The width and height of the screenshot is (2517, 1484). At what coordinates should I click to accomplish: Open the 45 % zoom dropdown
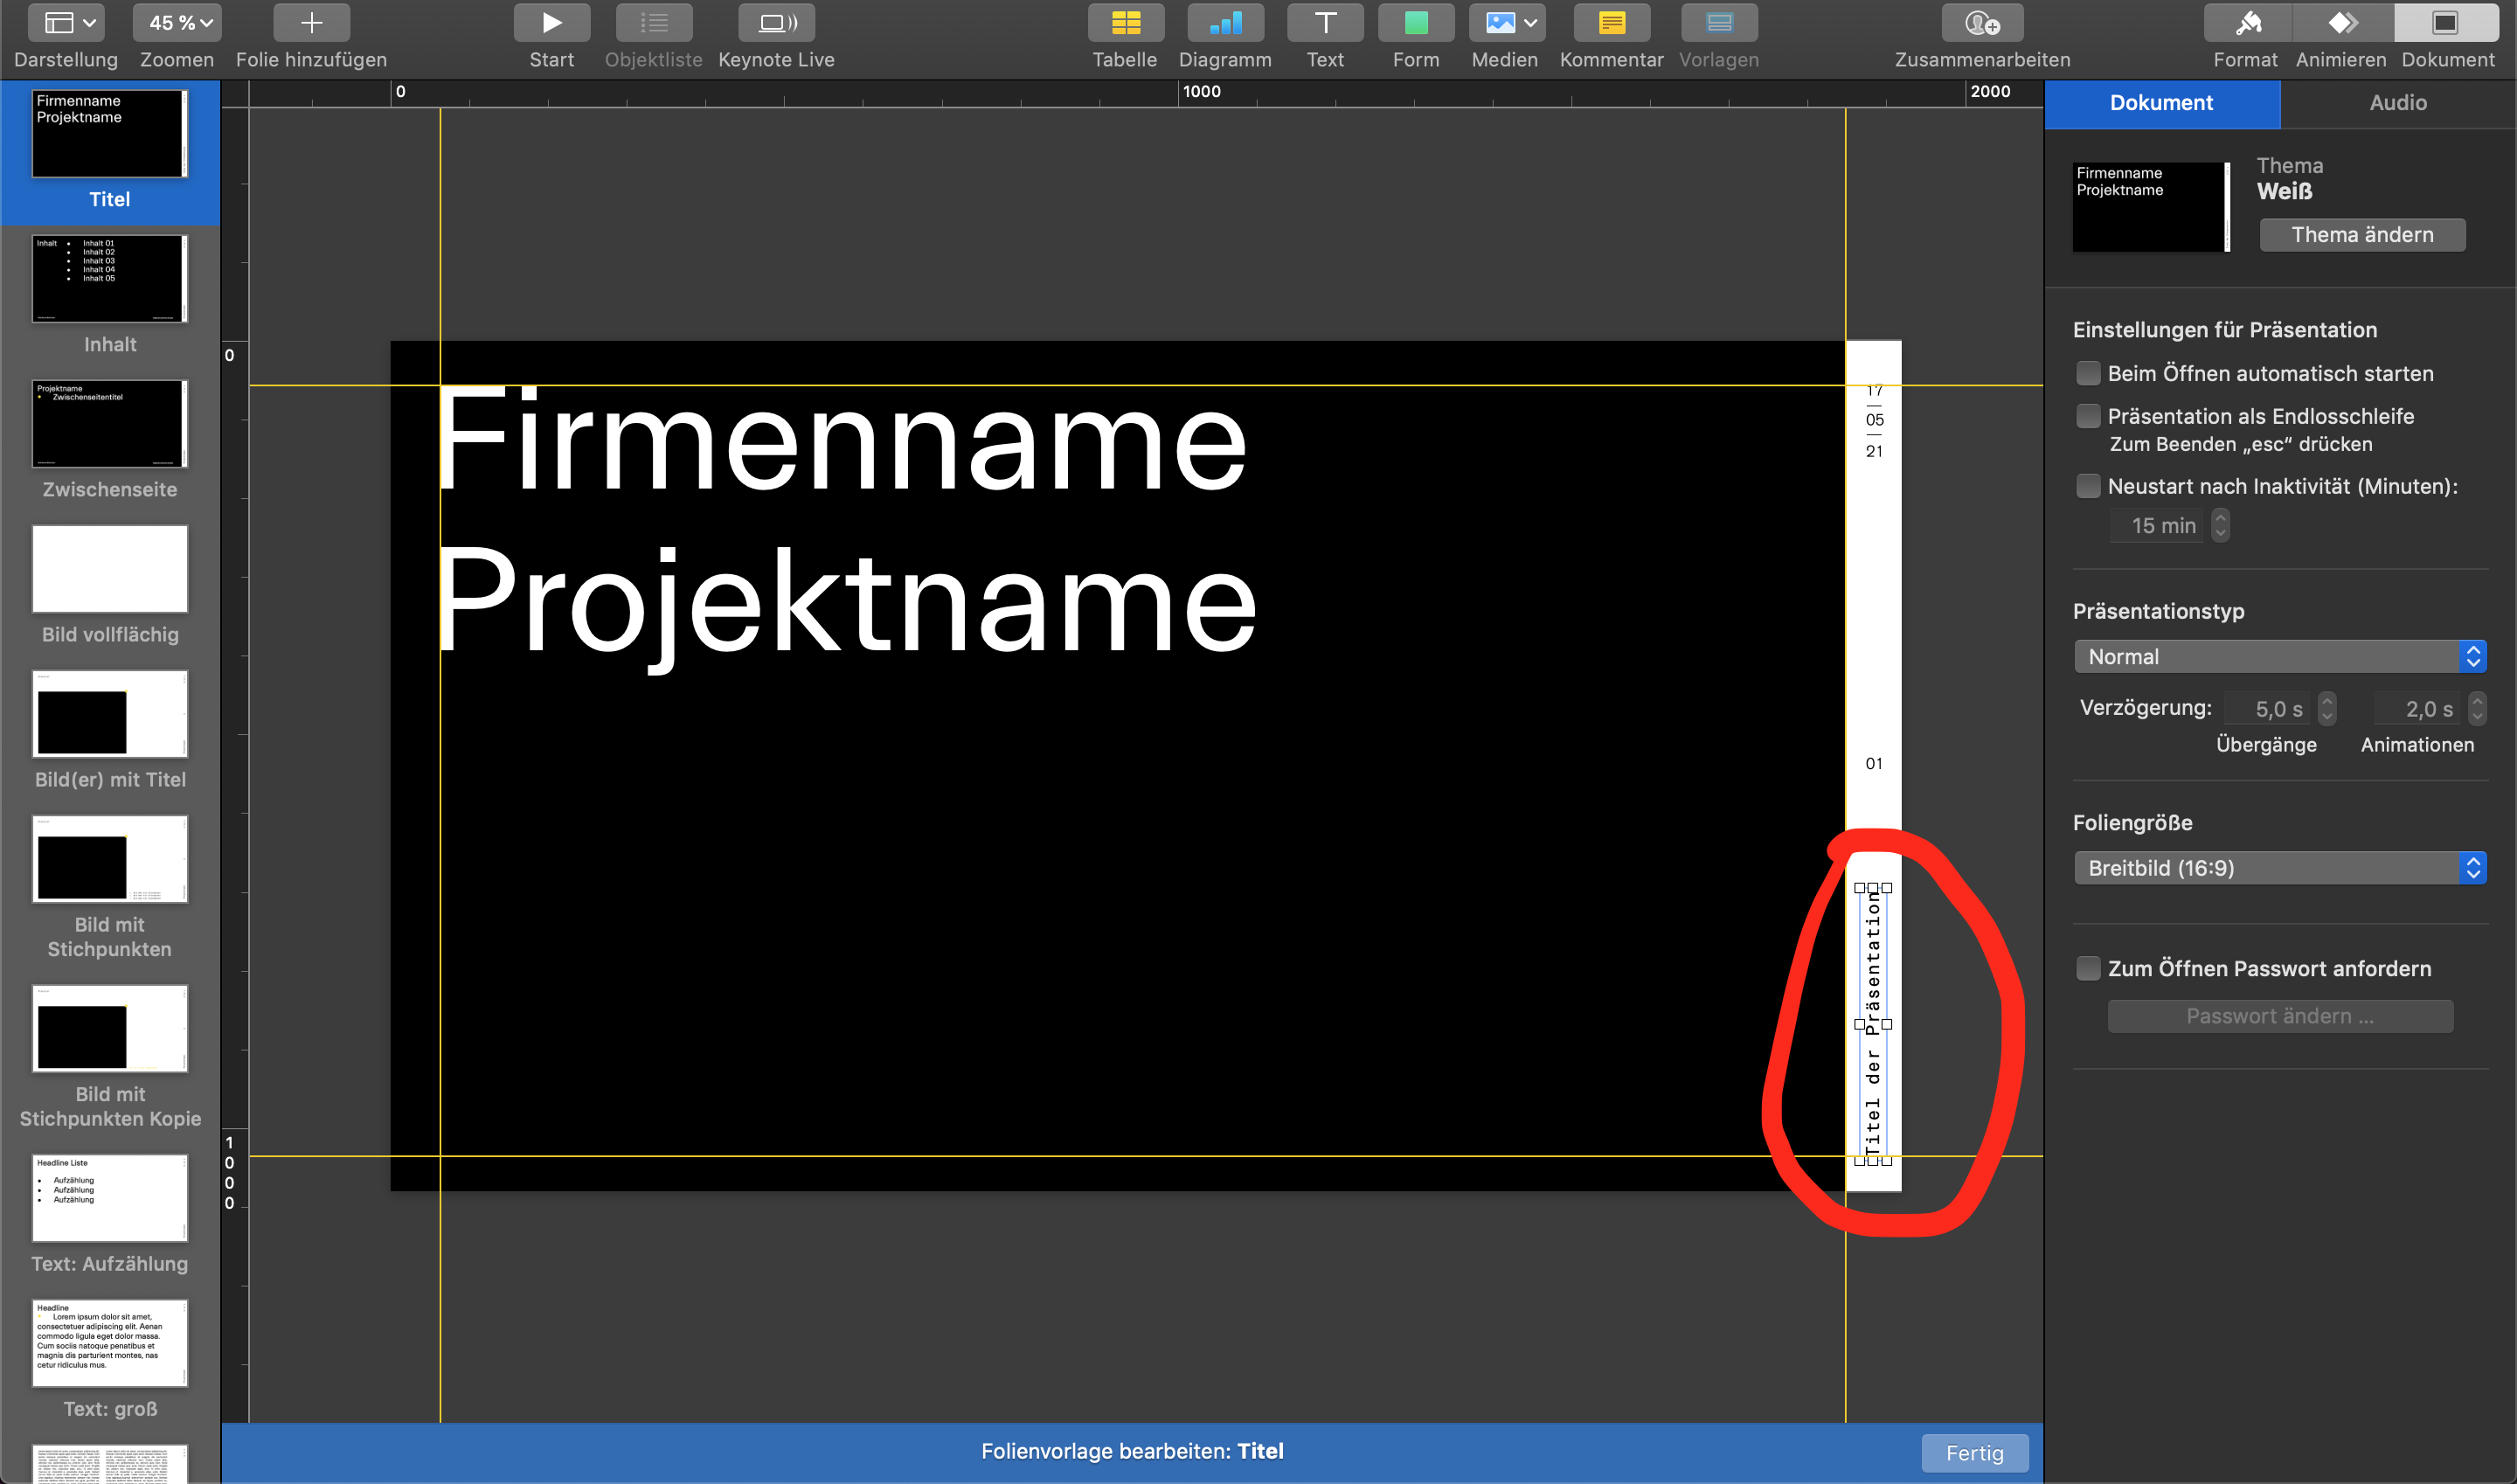click(178, 23)
